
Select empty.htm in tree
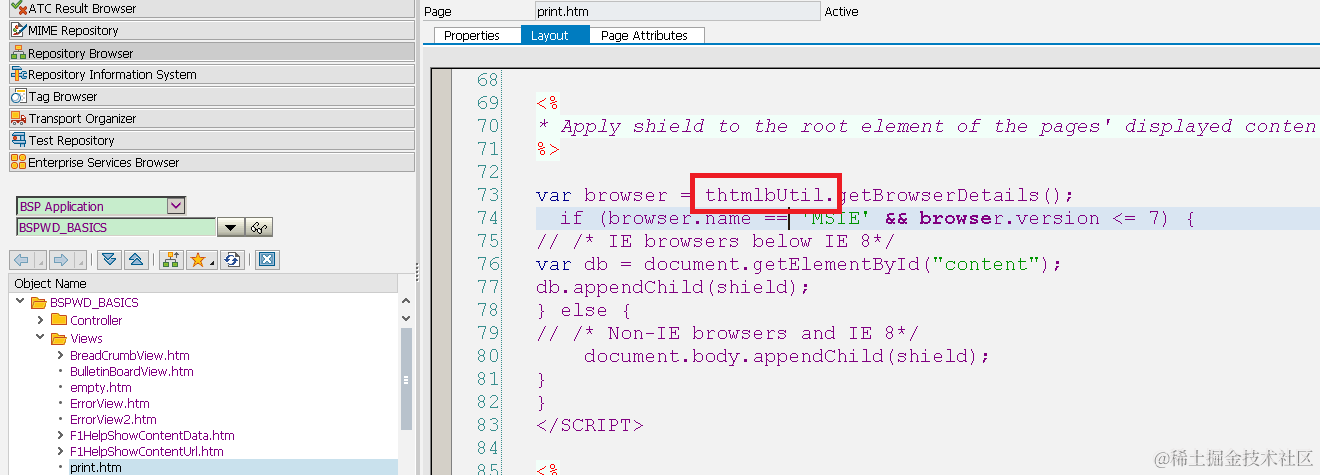[100, 387]
